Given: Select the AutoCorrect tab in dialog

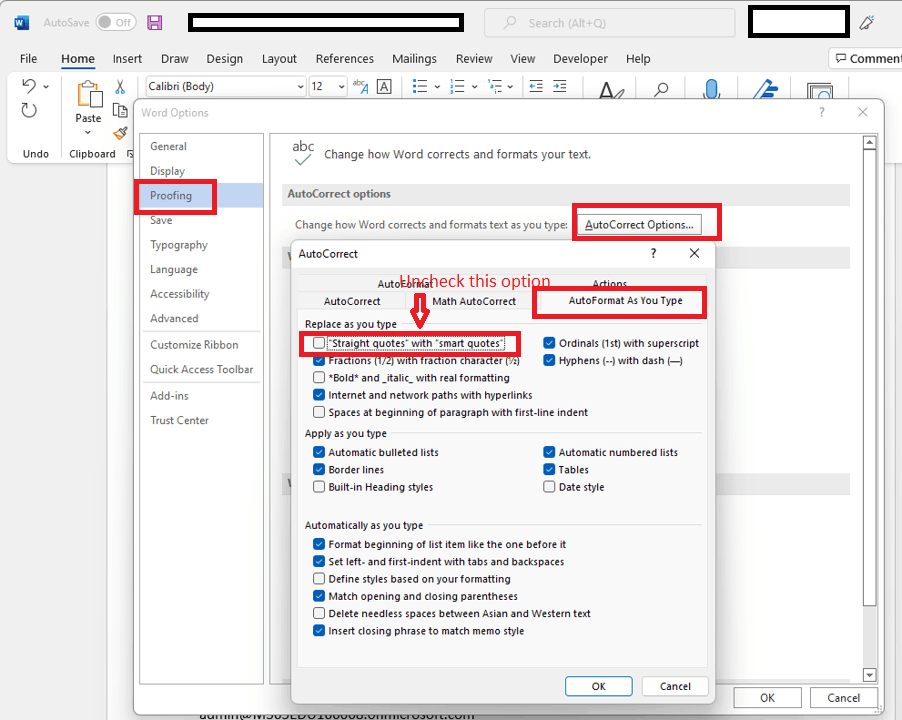Looking at the screenshot, I should tap(352, 301).
